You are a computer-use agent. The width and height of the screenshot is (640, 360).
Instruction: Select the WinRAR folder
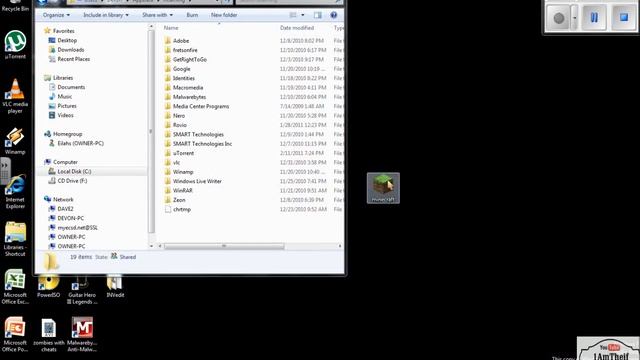182,191
